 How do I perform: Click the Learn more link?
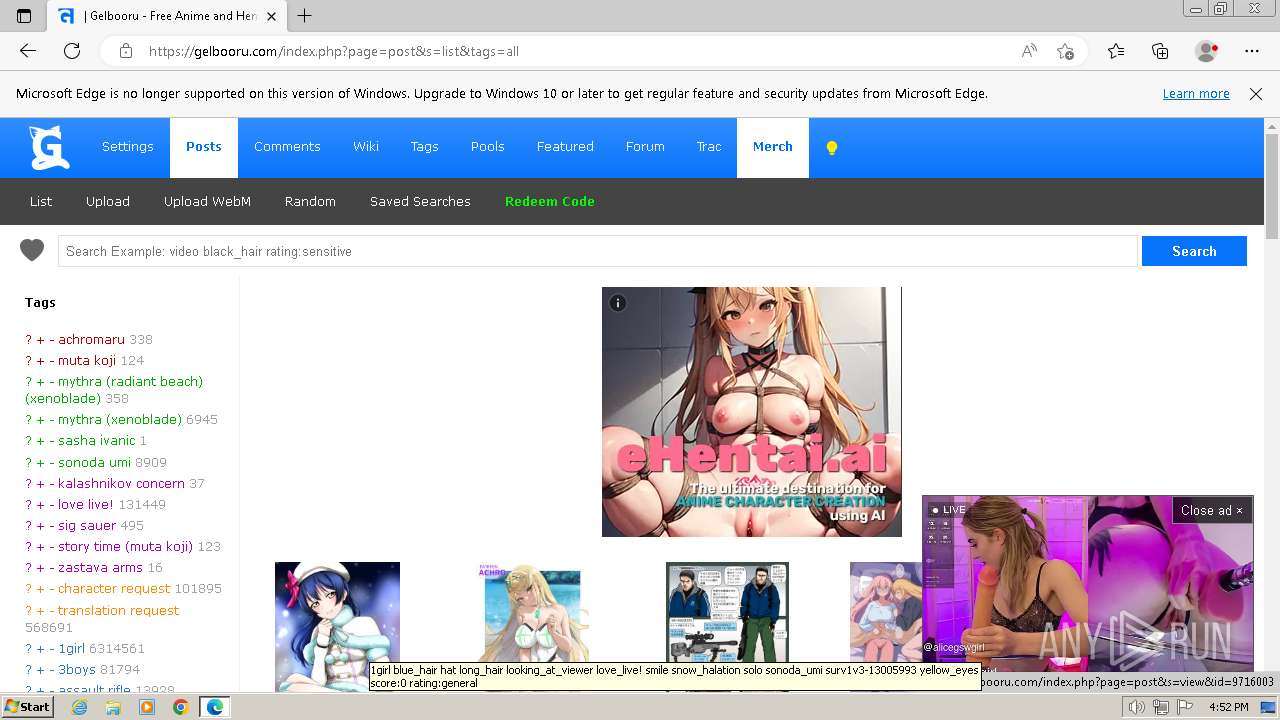click(1196, 94)
